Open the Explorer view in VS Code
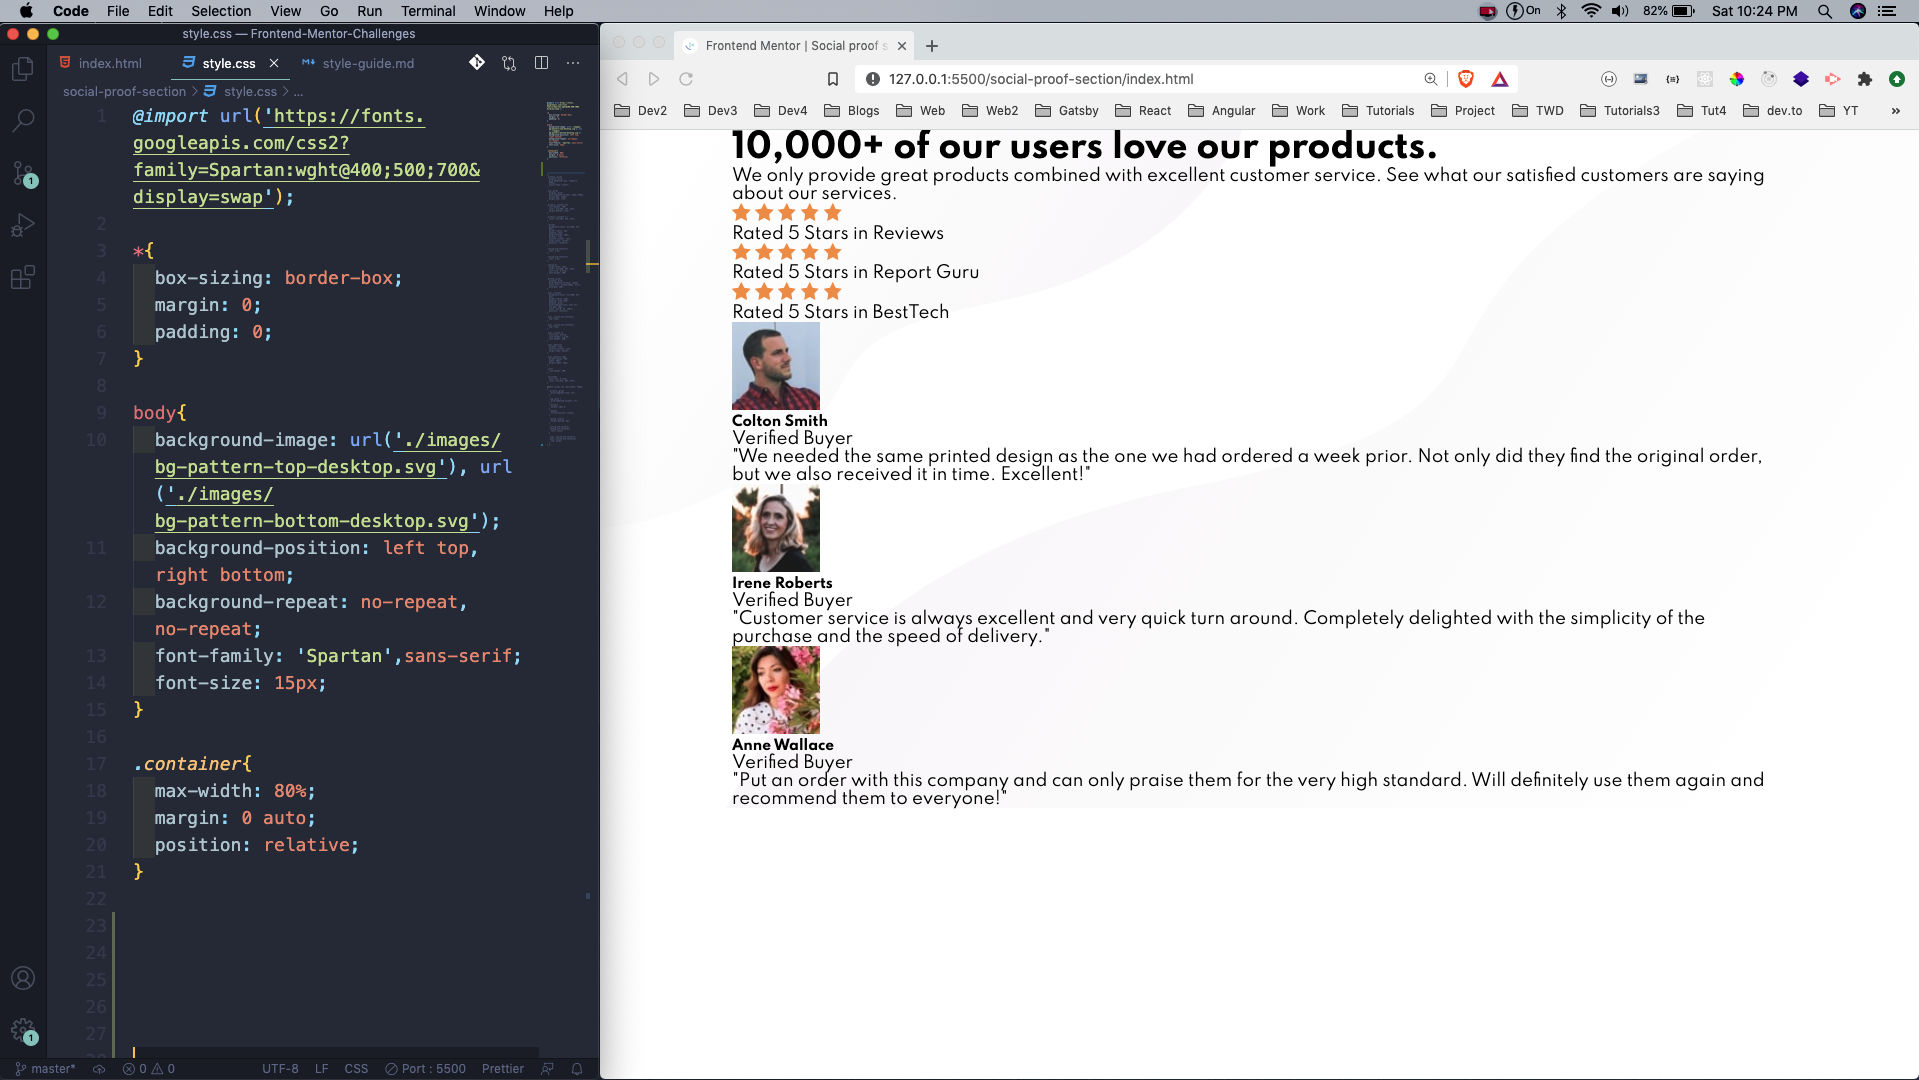 point(22,68)
